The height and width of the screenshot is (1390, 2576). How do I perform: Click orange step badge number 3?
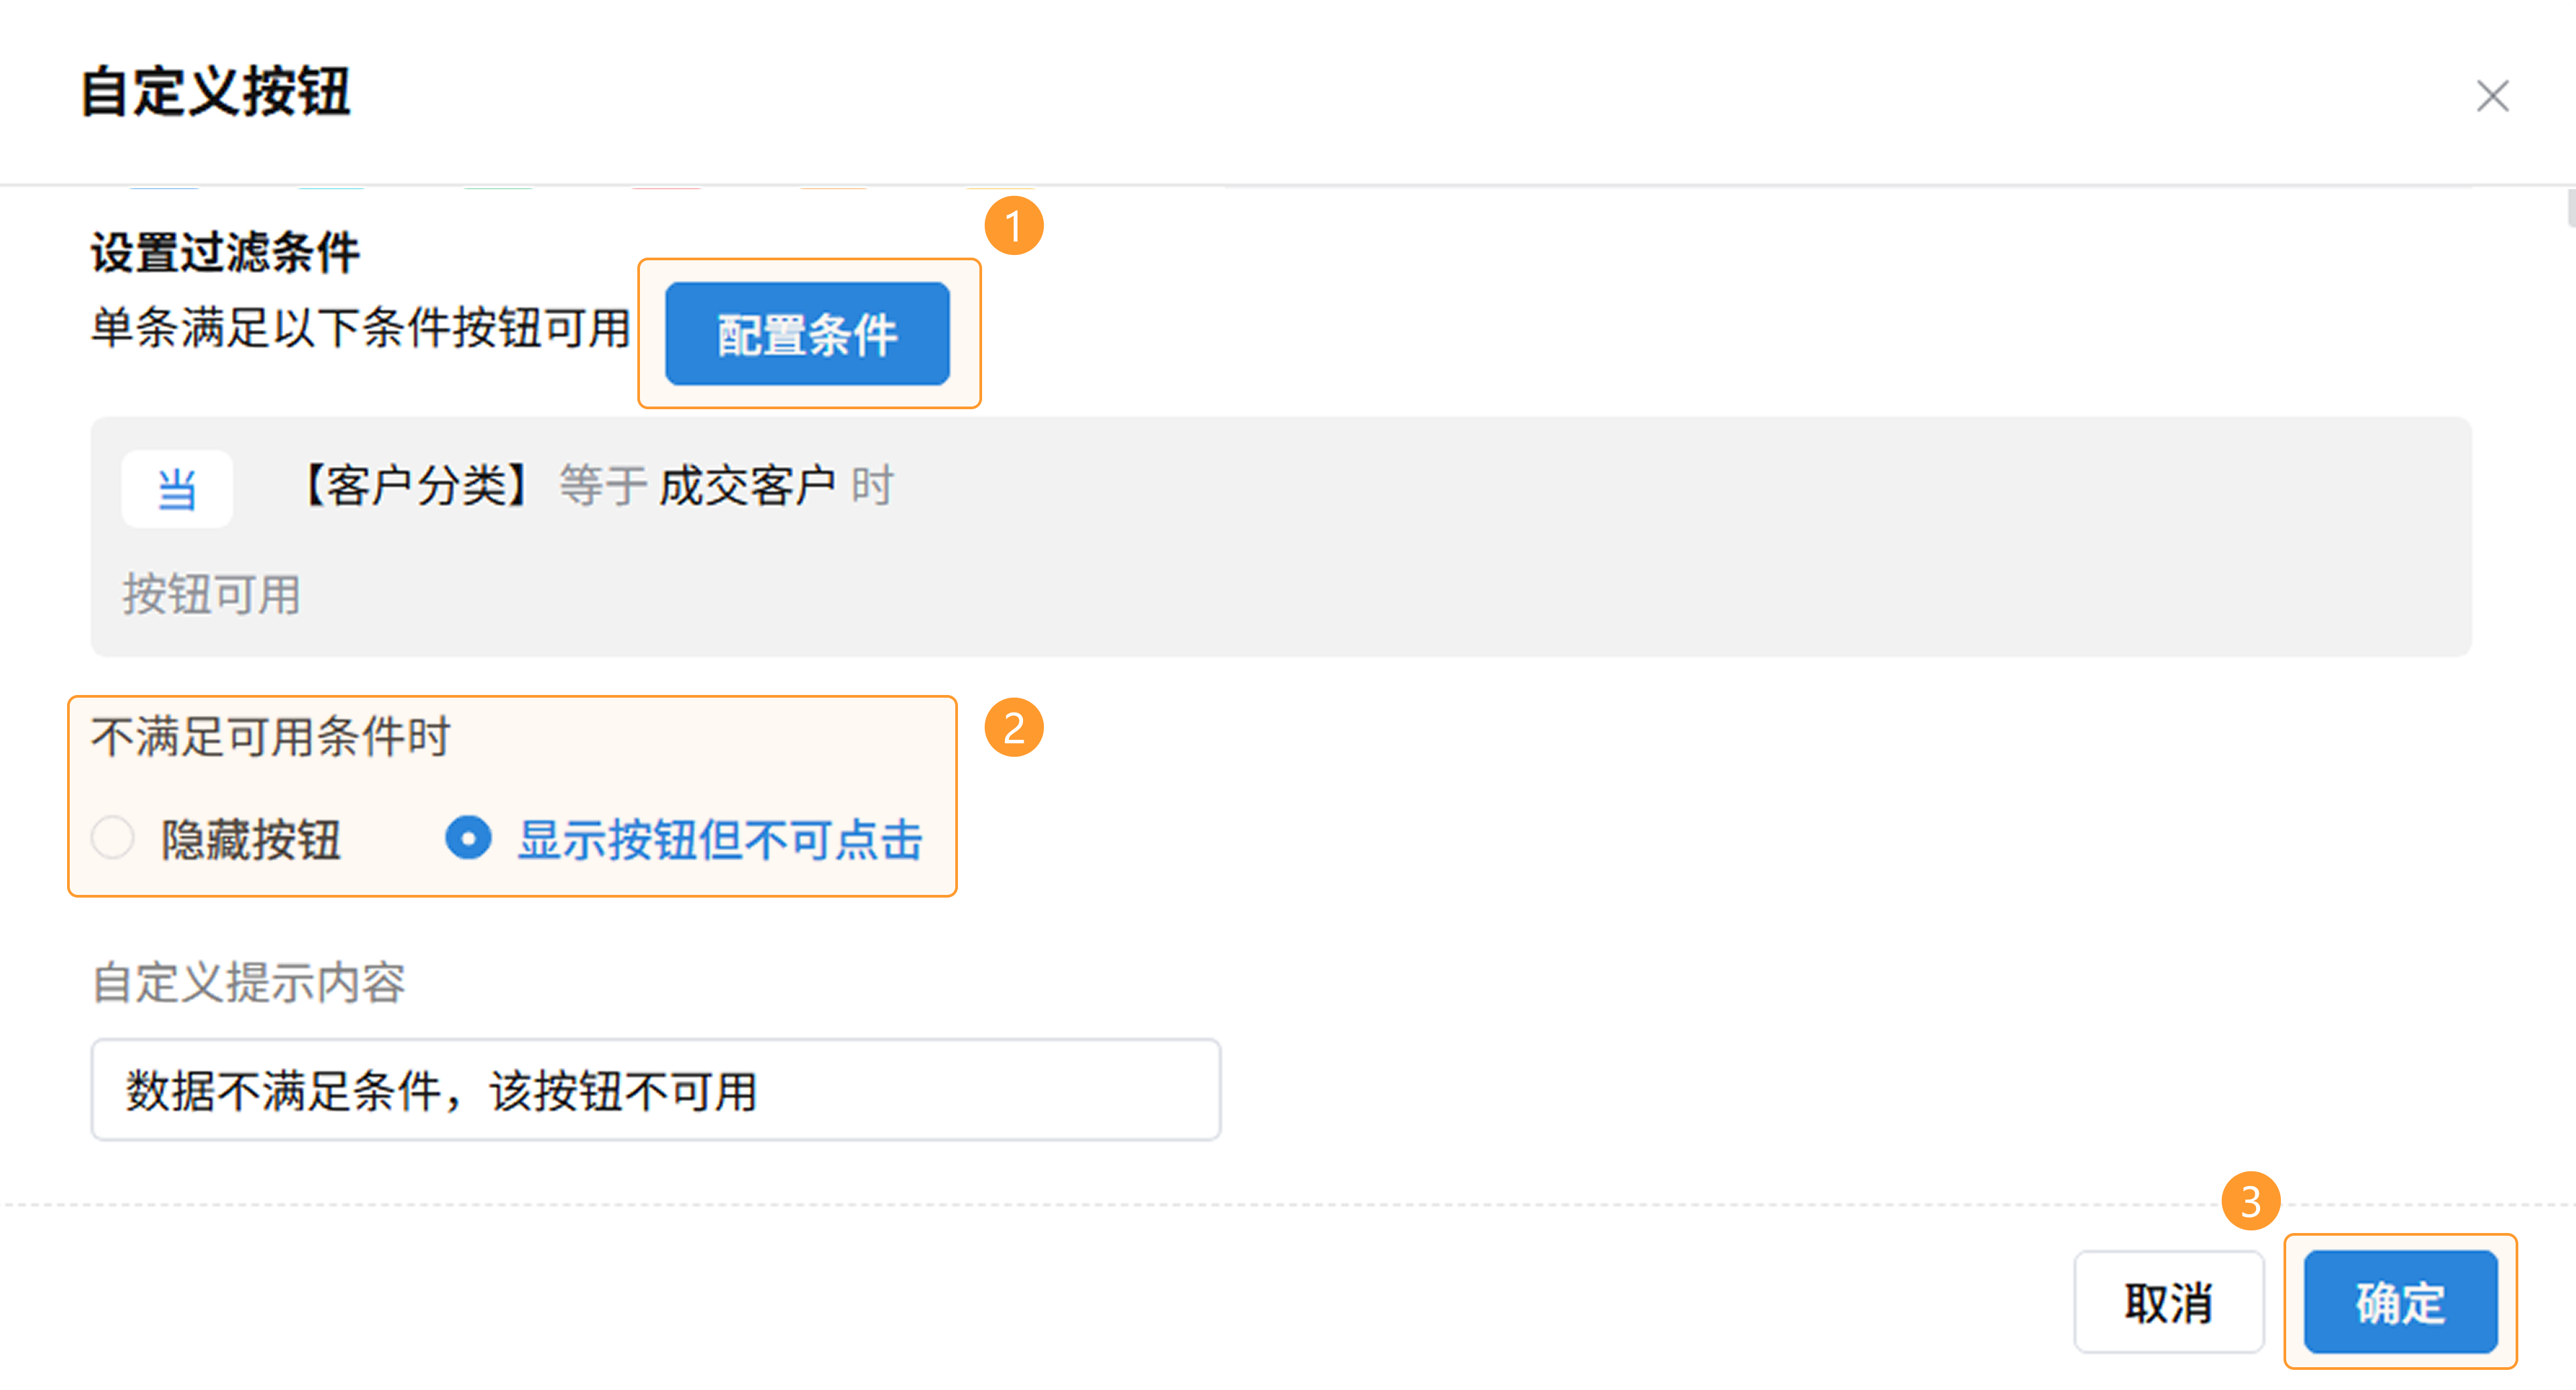(2250, 1201)
